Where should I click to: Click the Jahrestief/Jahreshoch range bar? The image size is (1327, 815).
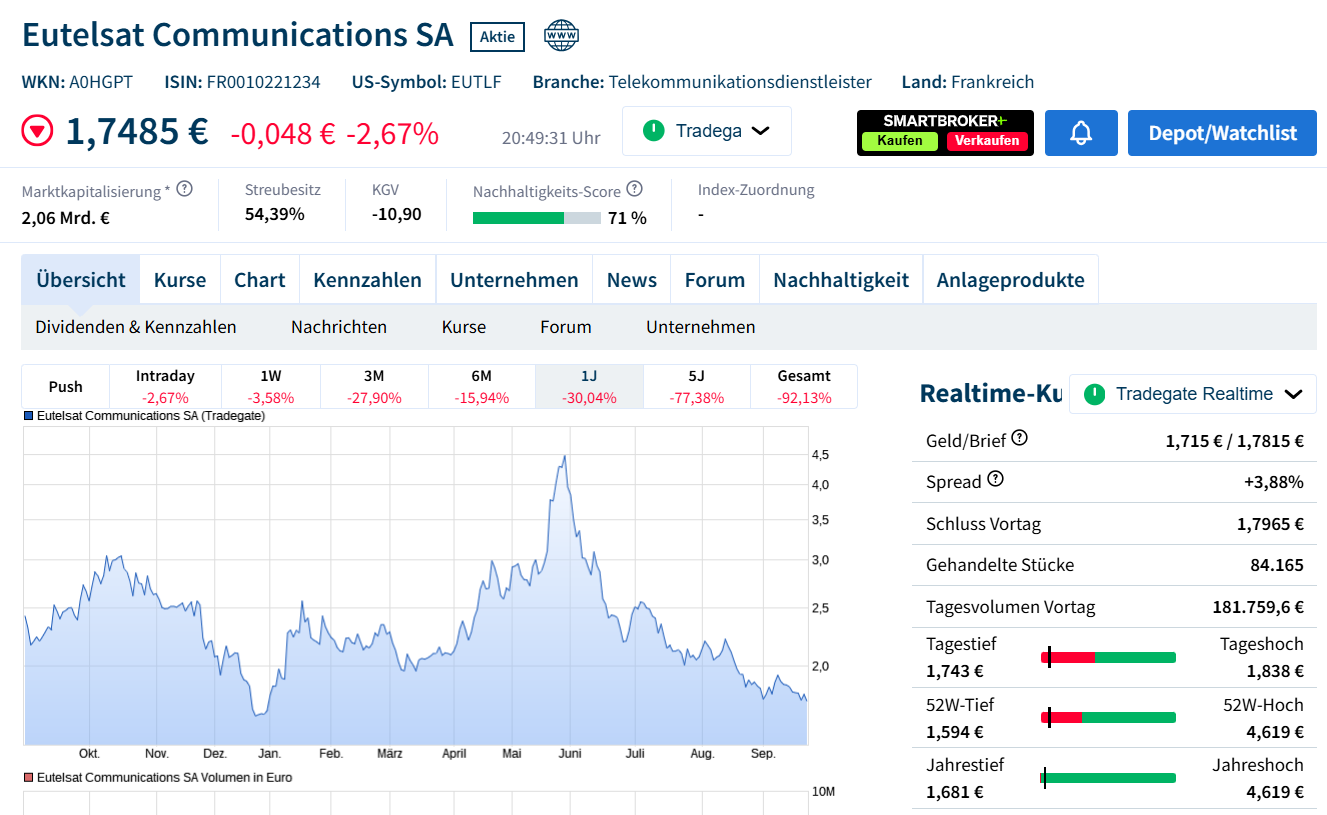click(1108, 777)
